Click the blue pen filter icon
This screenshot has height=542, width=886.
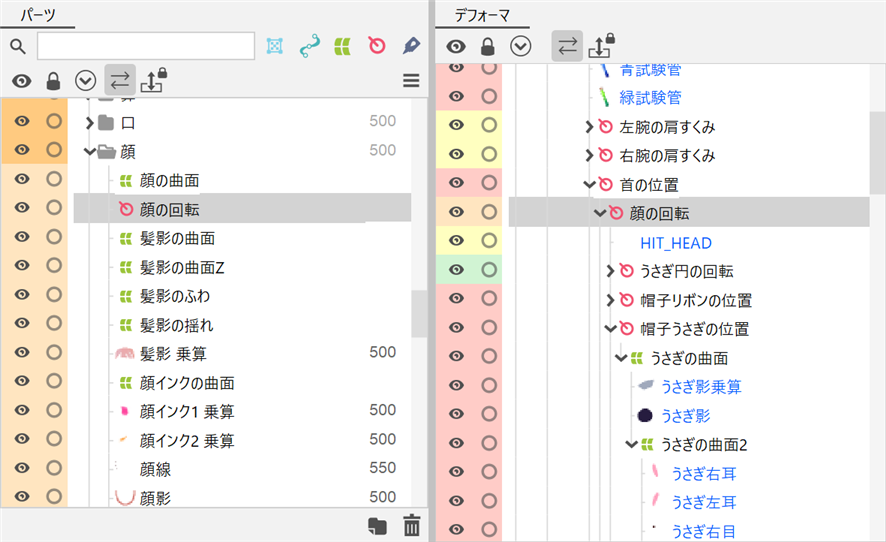tap(411, 46)
